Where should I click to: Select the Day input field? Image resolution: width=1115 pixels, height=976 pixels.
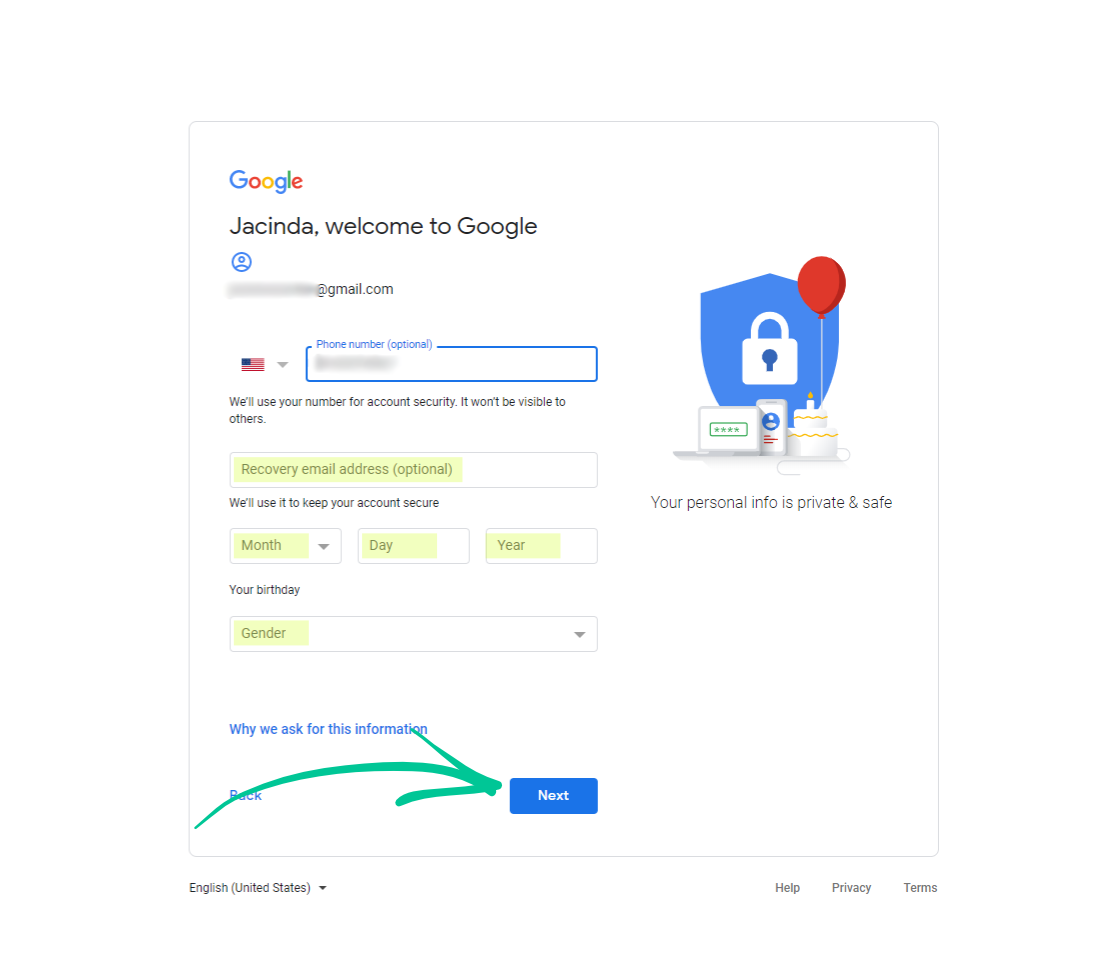pyautogui.click(x=413, y=546)
